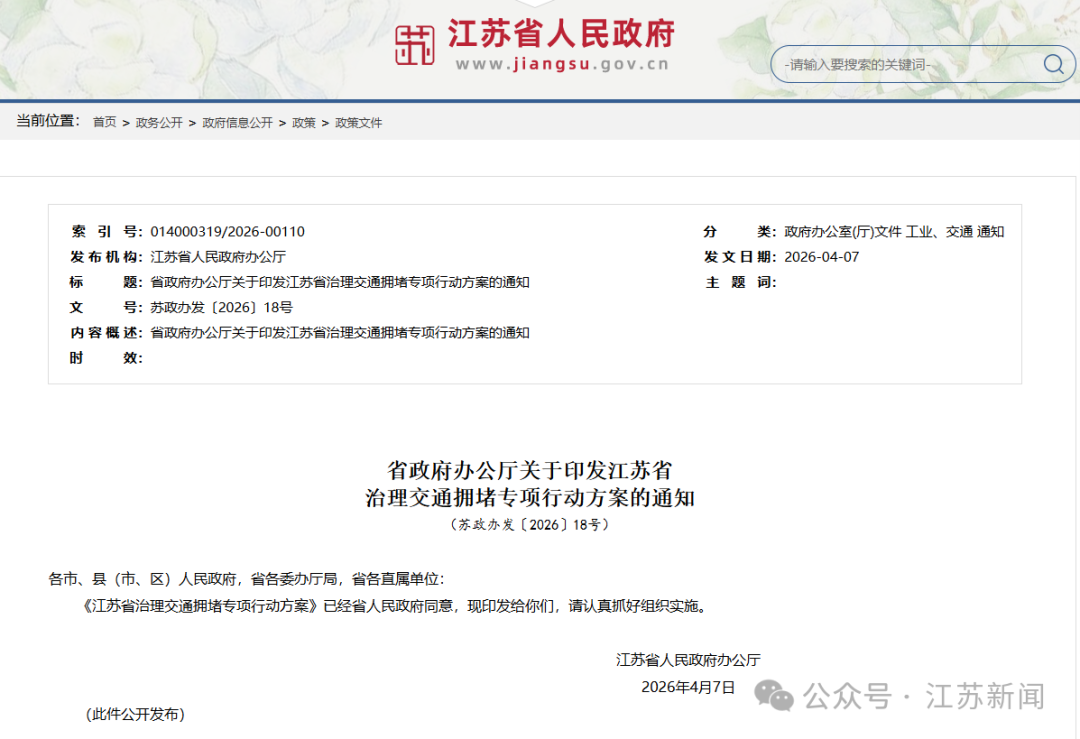Open 政务公开 breadcrumb link
Image resolution: width=1080 pixels, height=739 pixels.
[x=159, y=123]
